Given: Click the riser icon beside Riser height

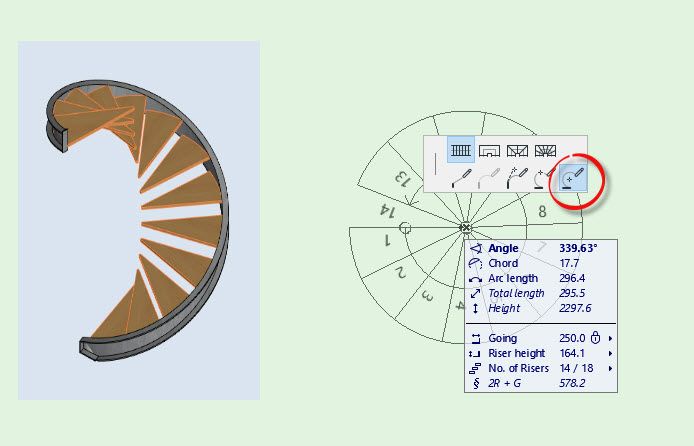Looking at the screenshot, I should coord(474,354).
